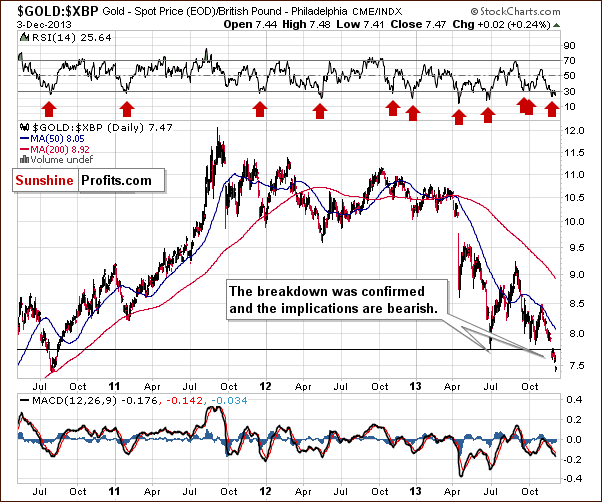
Task: Click the 3-Dec-2013 date label
Action: pos(44,25)
